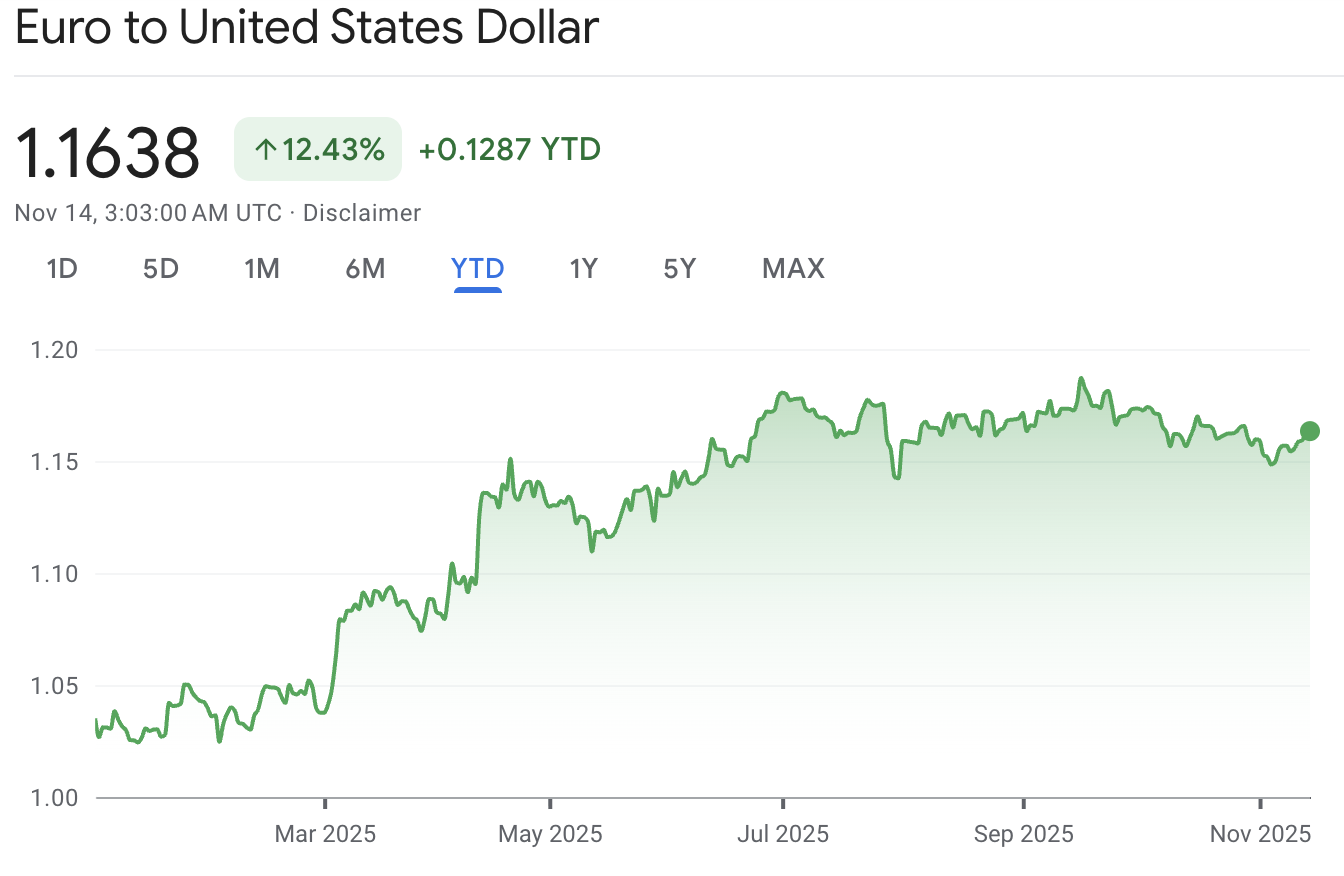
Task: Click the selected YTD tab
Action: point(477,268)
